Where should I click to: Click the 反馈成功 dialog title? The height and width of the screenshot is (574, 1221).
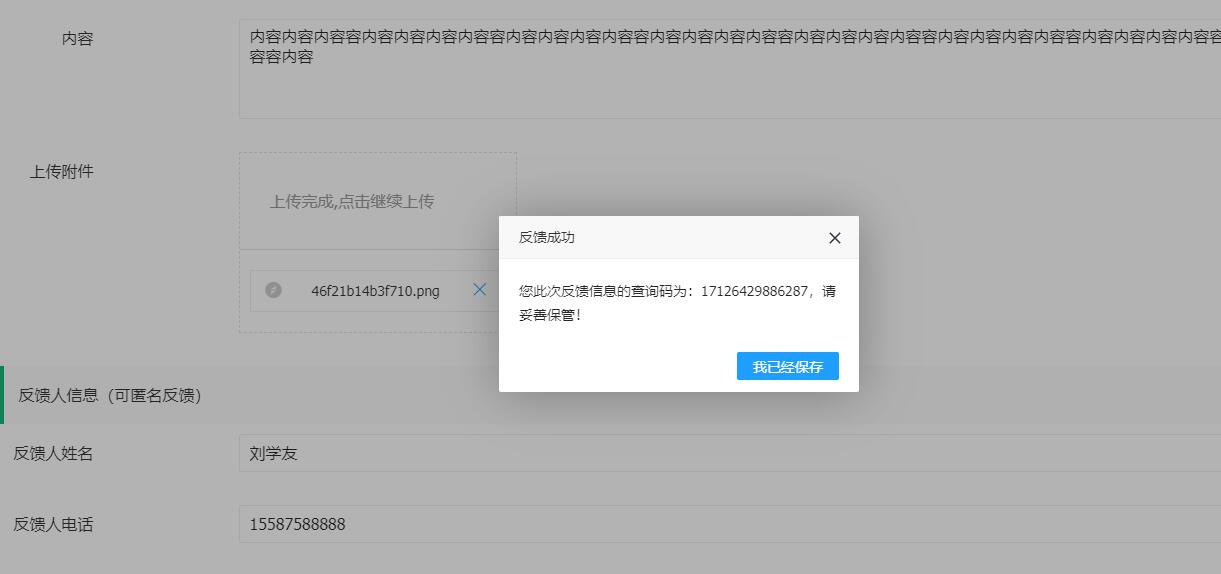point(546,238)
